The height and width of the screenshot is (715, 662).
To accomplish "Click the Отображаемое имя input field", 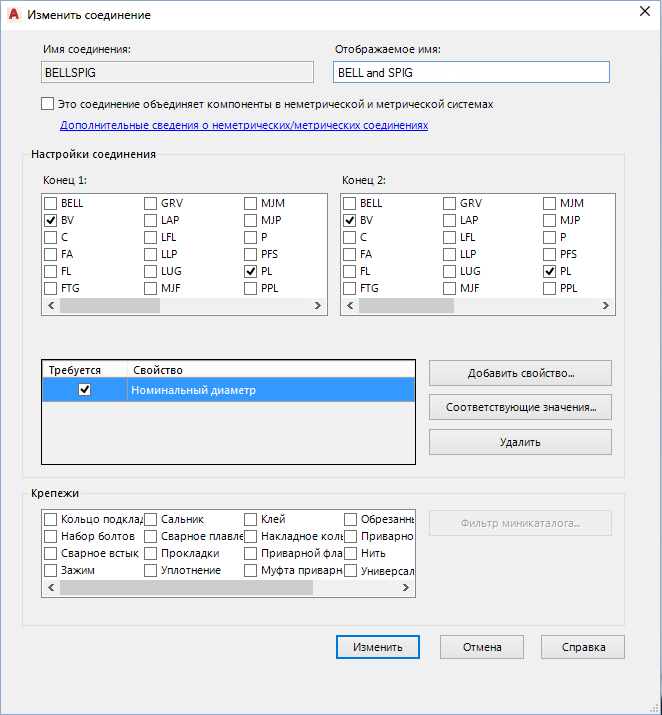I will coord(471,72).
